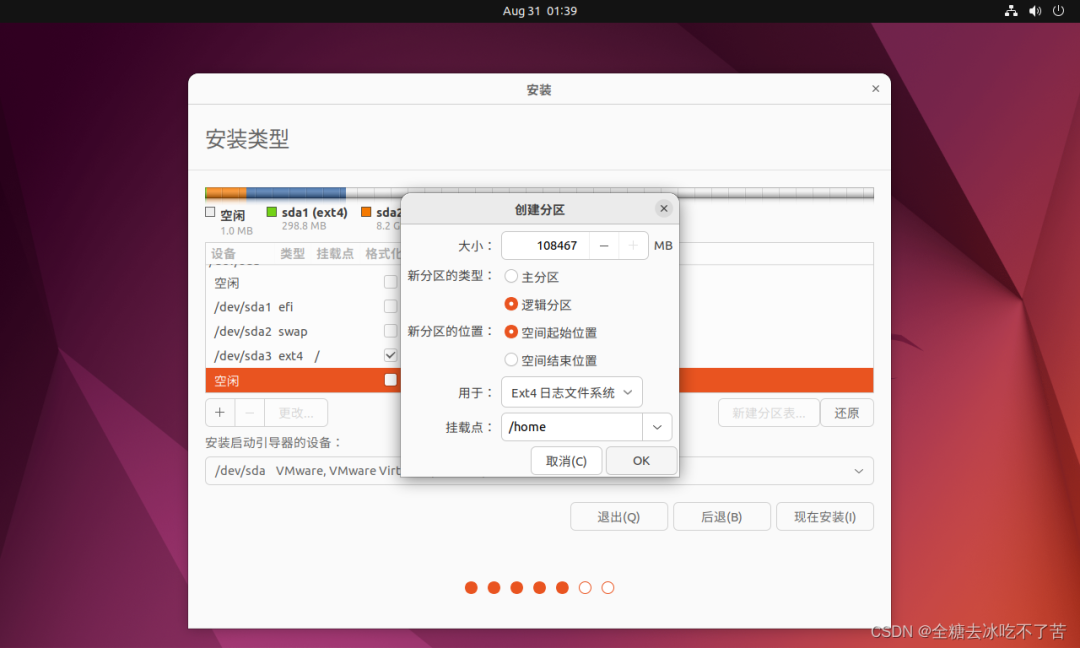Image resolution: width=1080 pixels, height=648 pixels.
Task: Click the Aug 31 clock in top bar
Action: [539, 11]
